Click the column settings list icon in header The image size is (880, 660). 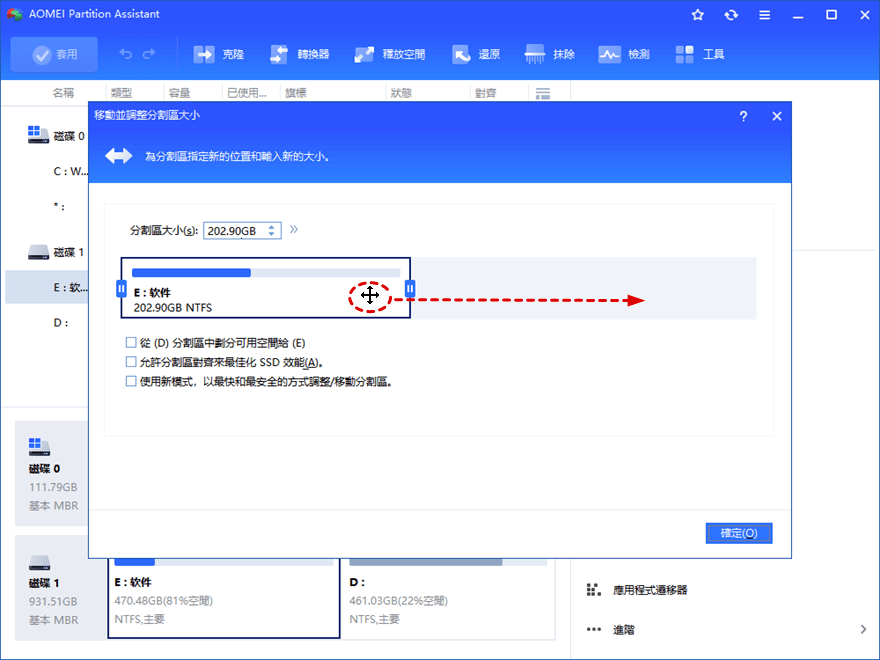[x=543, y=93]
